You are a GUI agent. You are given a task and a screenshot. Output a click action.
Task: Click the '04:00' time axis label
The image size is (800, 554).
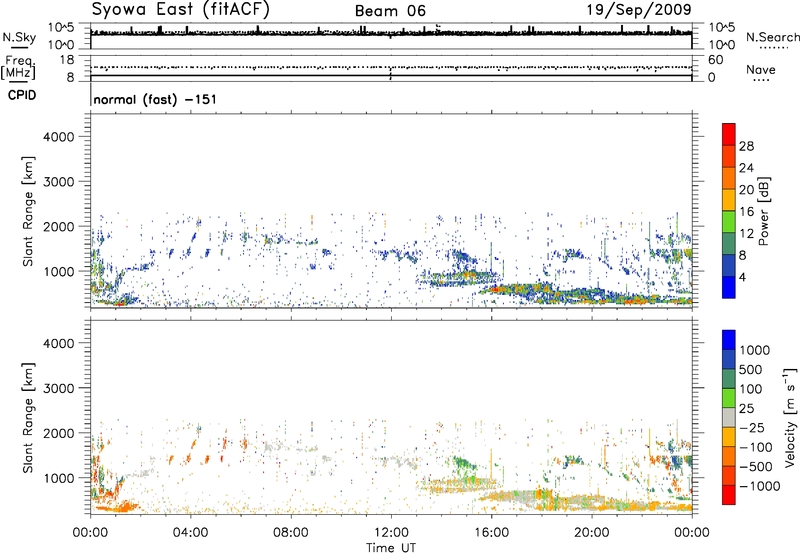[x=190, y=533]
